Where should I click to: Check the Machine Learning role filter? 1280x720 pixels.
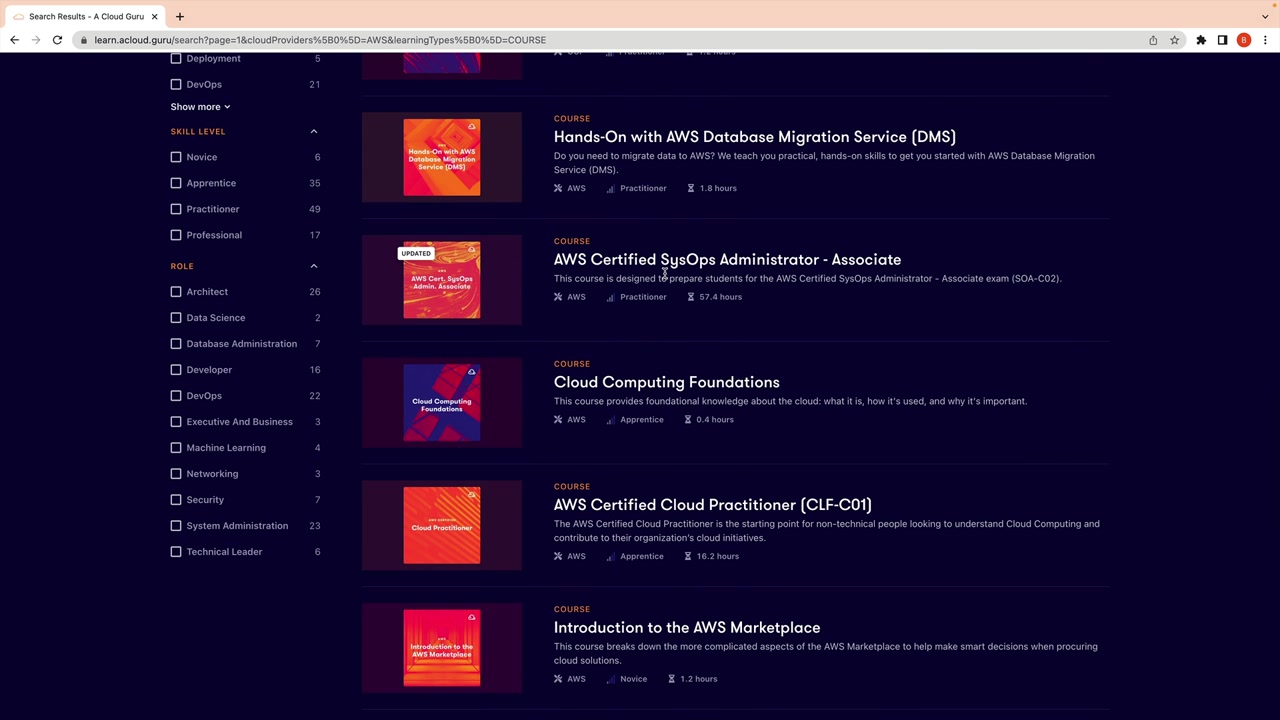(176, 448)
